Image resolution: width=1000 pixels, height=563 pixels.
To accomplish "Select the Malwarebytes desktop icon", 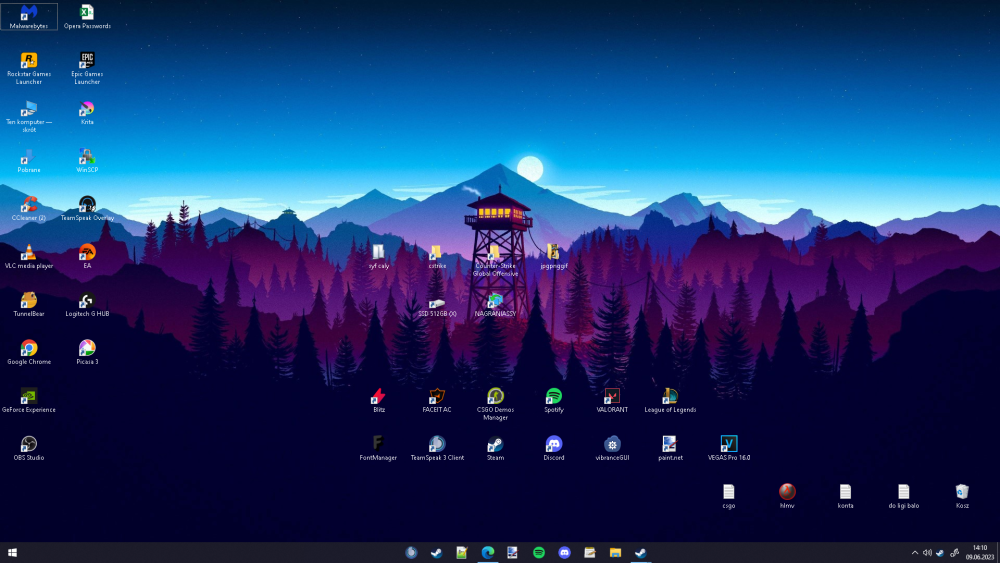I will pos(29,17).
